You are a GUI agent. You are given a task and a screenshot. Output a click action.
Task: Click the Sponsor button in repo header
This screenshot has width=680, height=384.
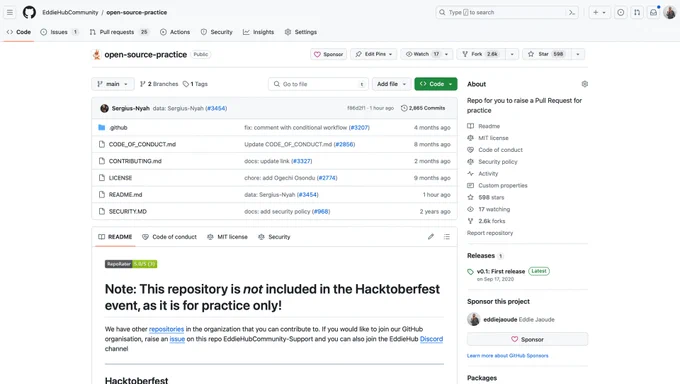(328, 54)
